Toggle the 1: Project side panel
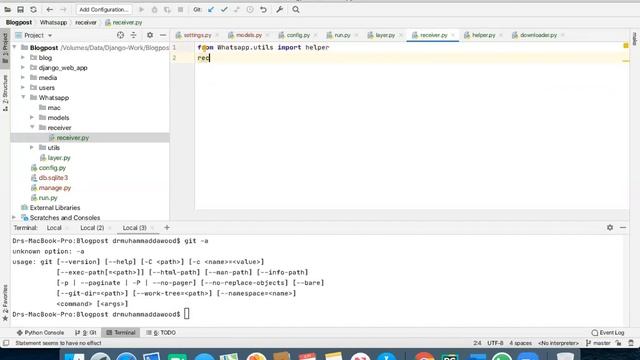 pos(5,48)
